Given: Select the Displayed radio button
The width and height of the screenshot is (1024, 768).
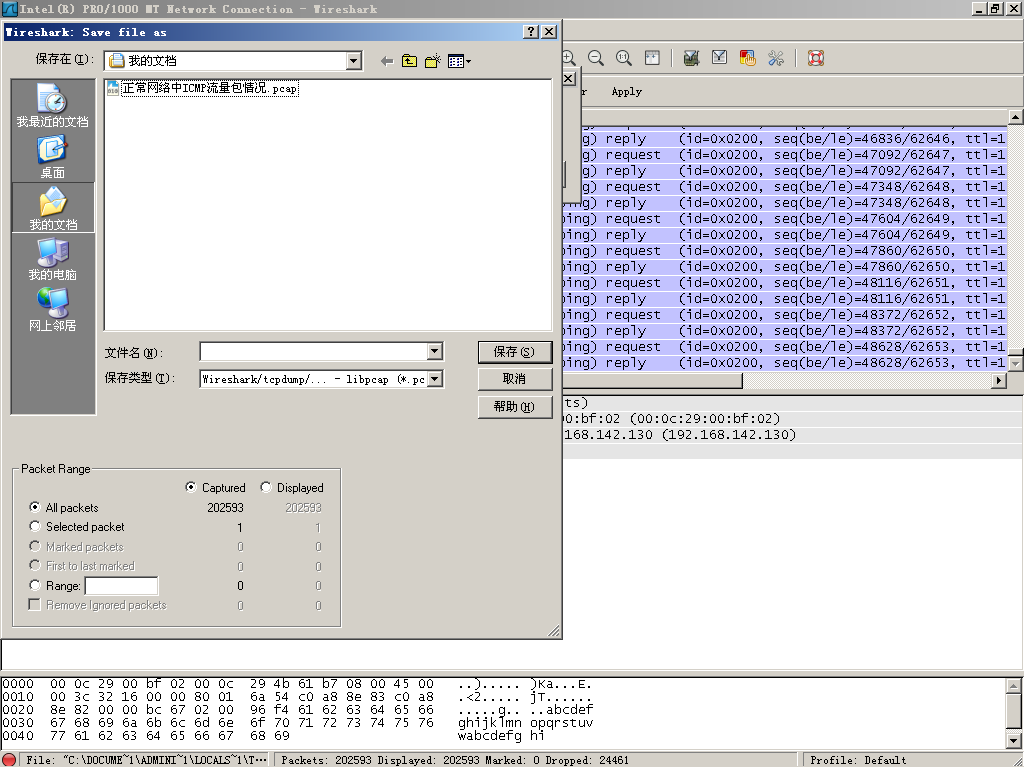Looking at the screenshot, I should [x=266, y=487].
